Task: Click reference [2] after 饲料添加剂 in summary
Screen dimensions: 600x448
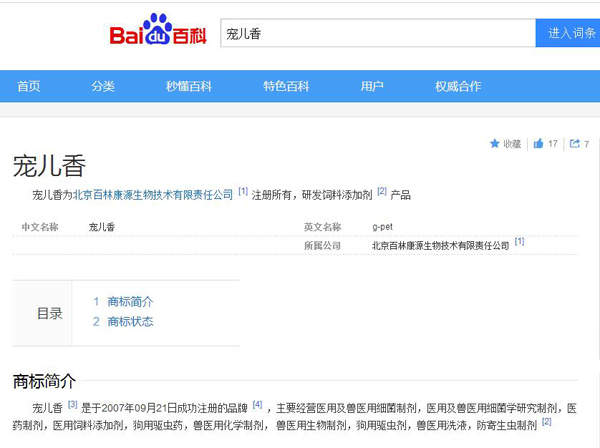Action: click(x=382, y=191)
